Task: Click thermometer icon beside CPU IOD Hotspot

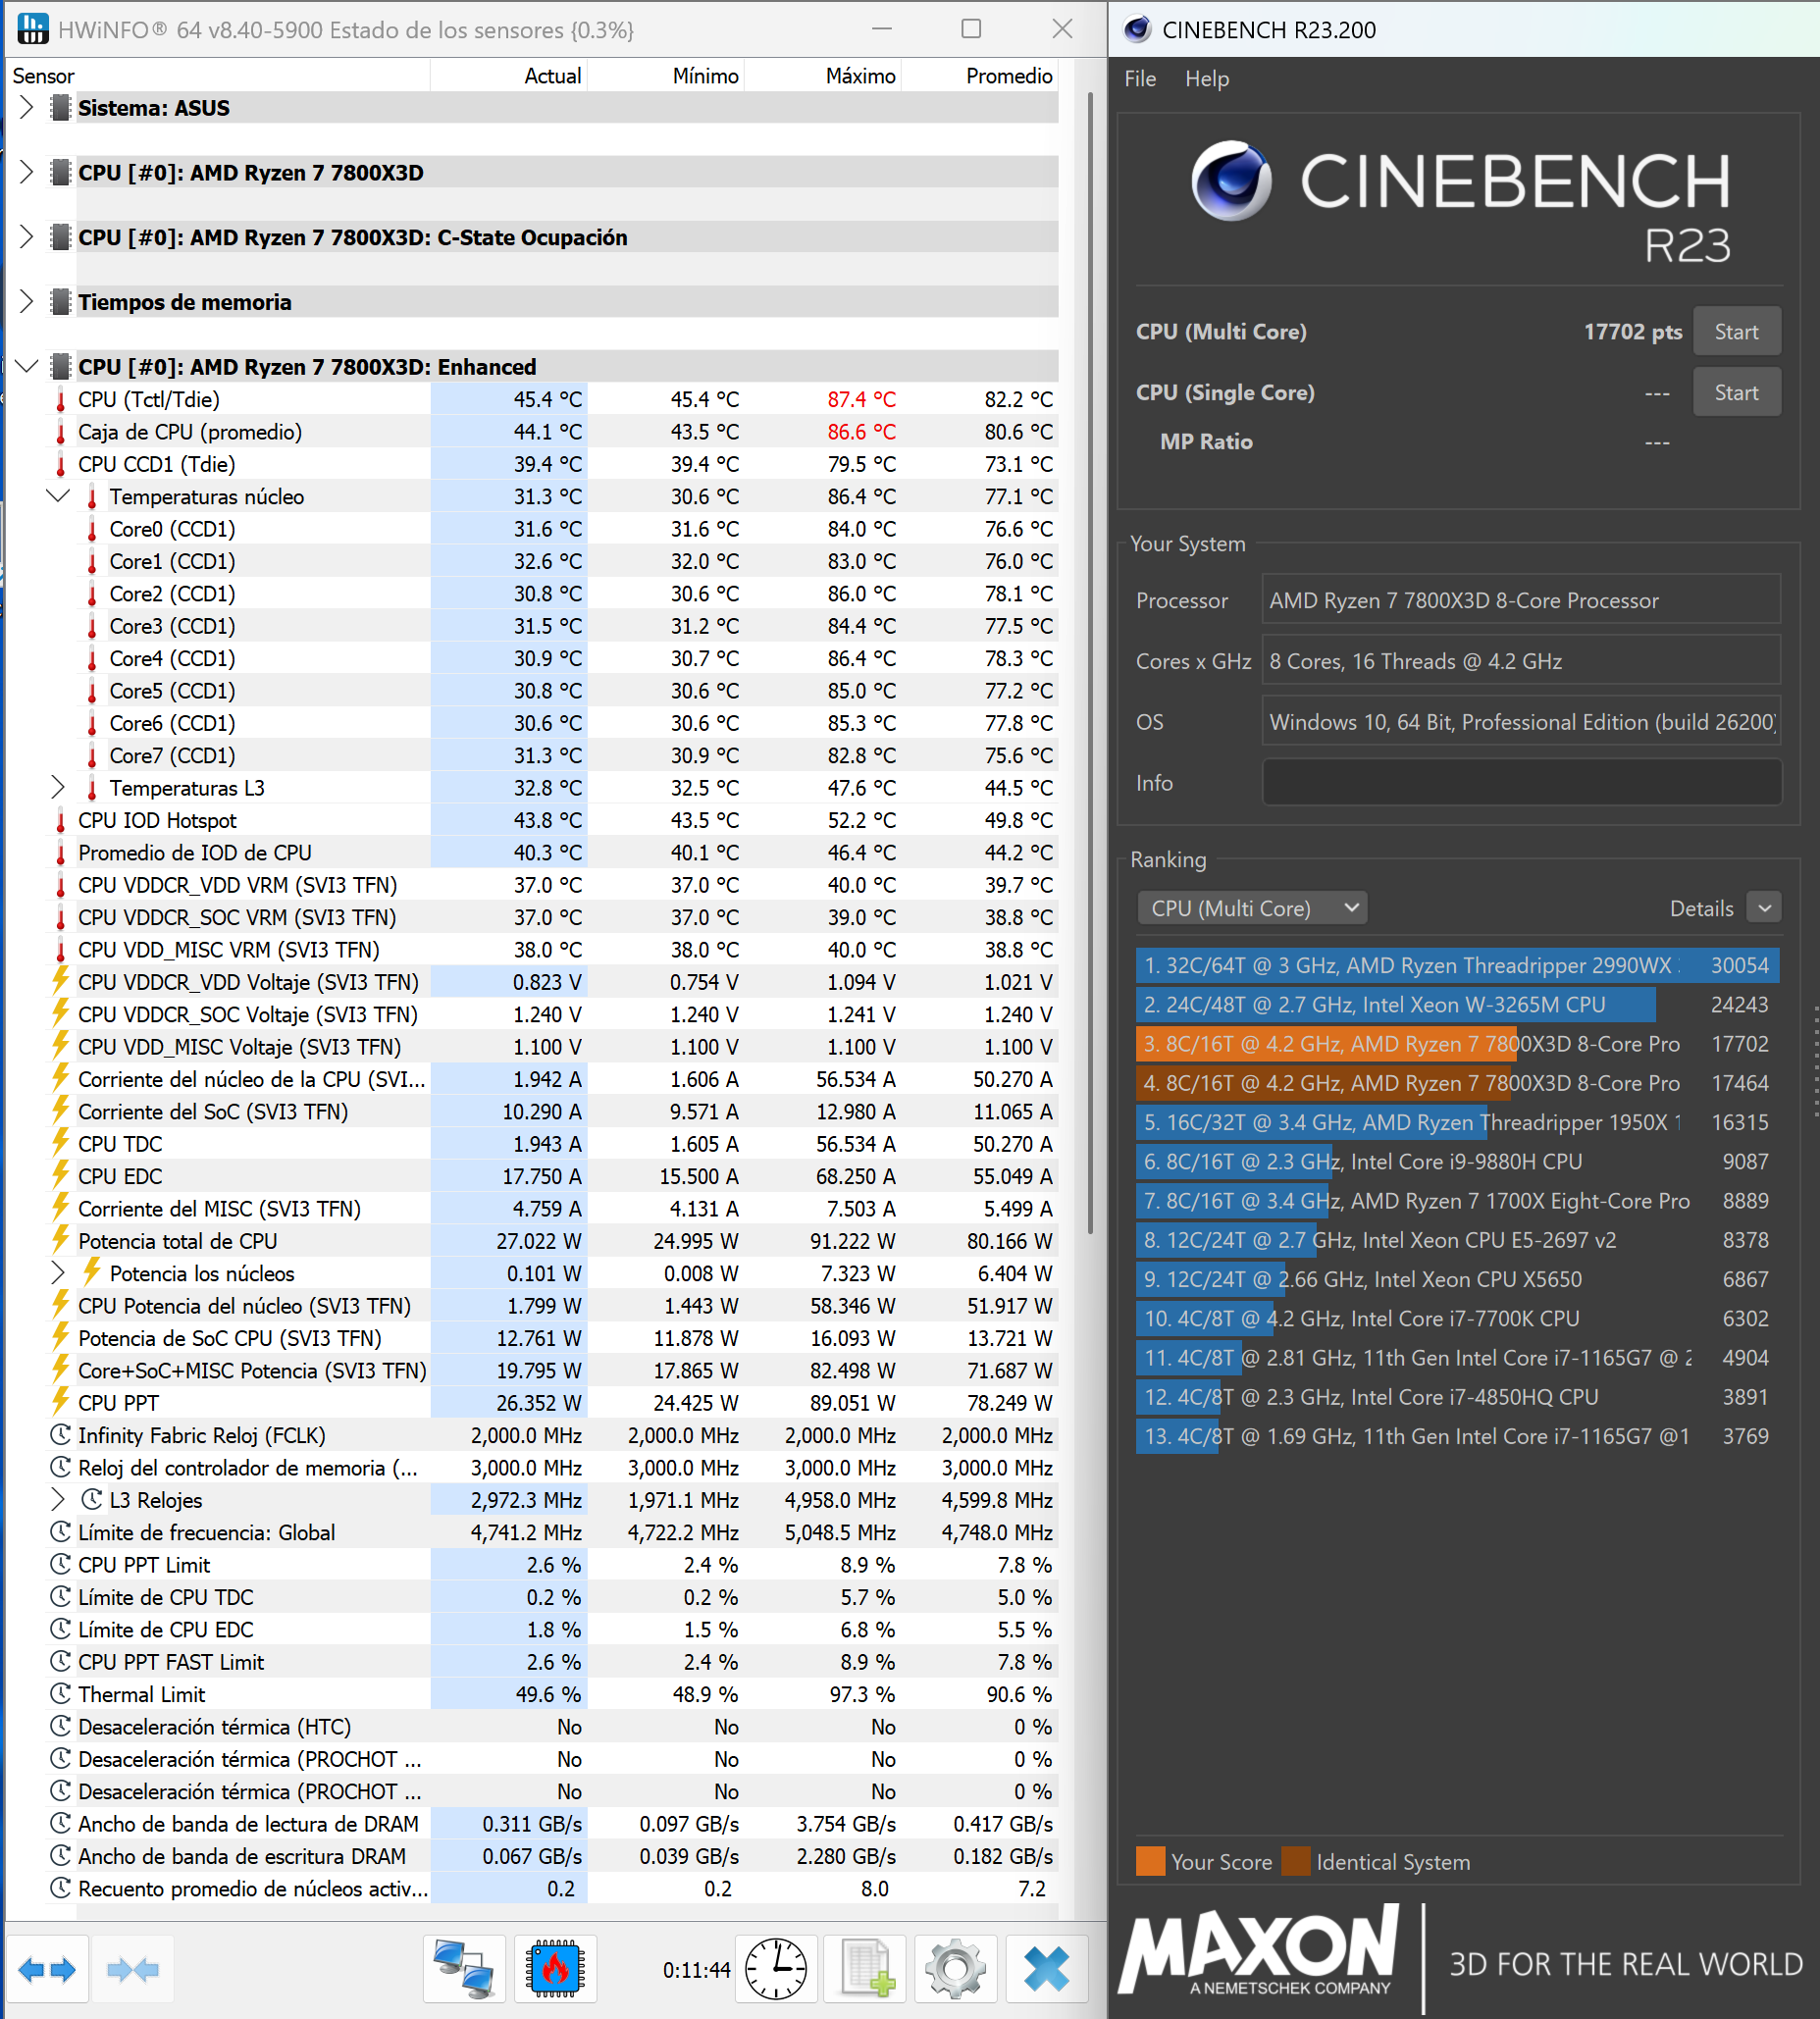Action: (x=60, y=821)
